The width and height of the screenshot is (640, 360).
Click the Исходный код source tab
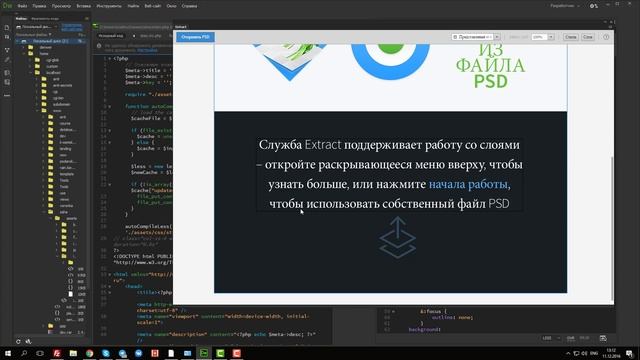coord(111,36)
